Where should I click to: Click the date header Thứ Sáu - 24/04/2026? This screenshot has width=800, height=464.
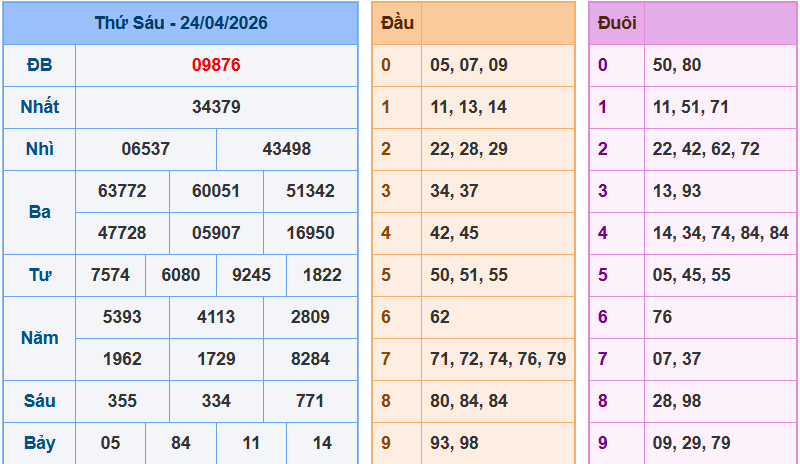click(181, 23)
